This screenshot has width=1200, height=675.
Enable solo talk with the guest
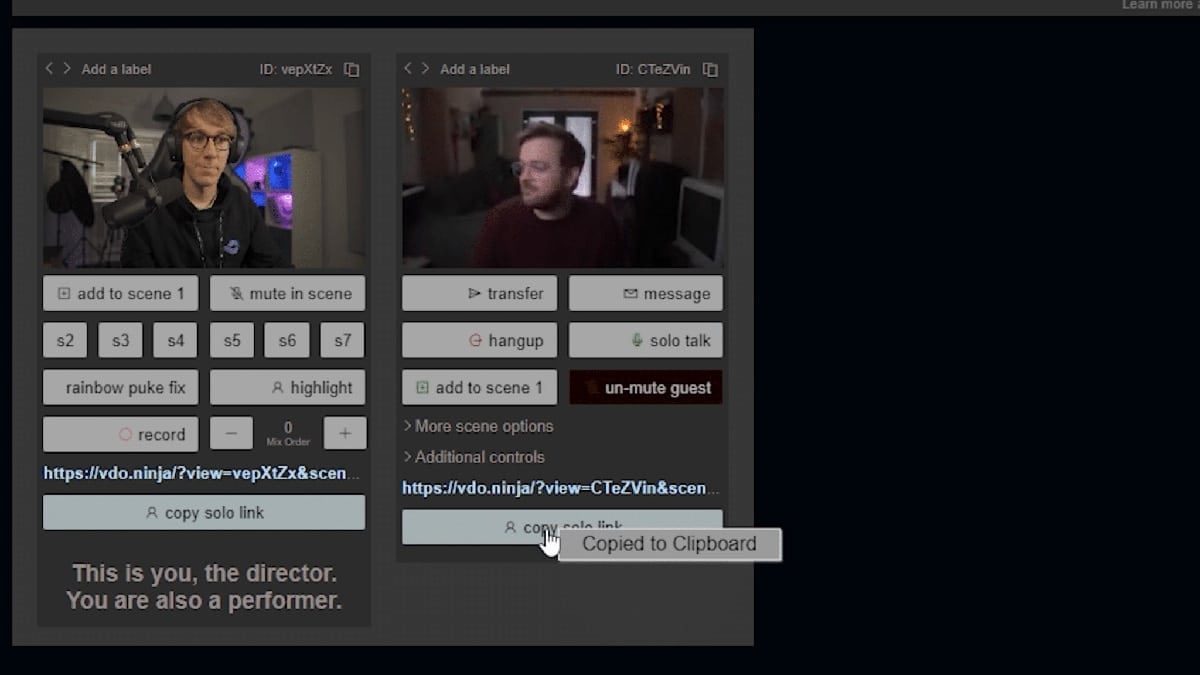(x=646, y=340)
